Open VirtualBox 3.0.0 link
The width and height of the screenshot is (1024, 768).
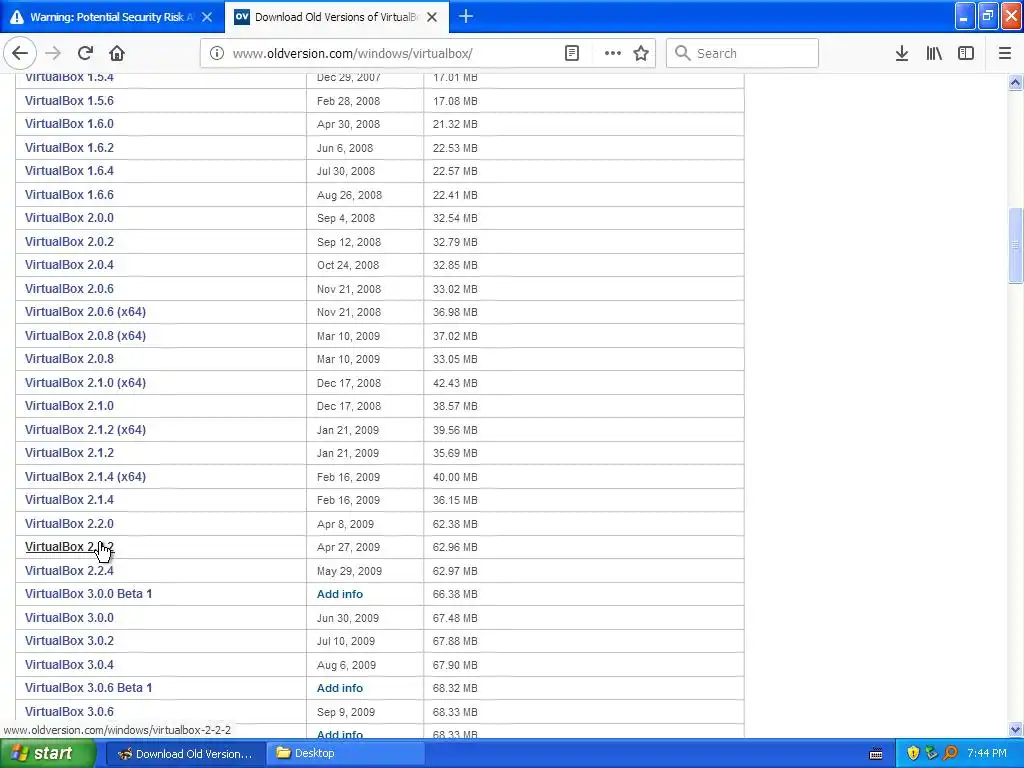pyautogui.click(x=69, y=617)
